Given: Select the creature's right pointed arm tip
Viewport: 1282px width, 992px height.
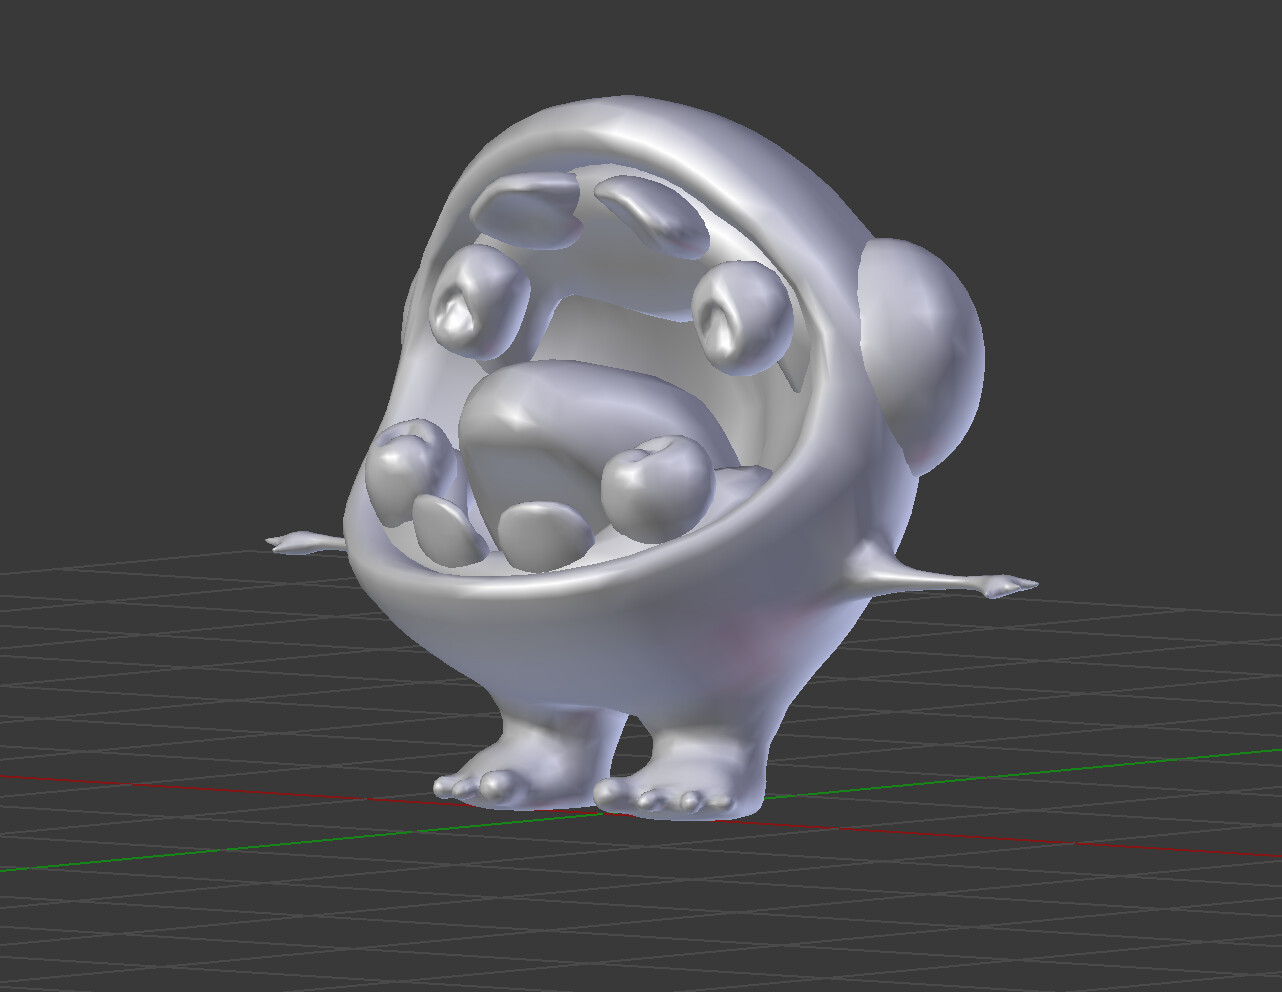Looking at the screenshot, I should 1010,585.
